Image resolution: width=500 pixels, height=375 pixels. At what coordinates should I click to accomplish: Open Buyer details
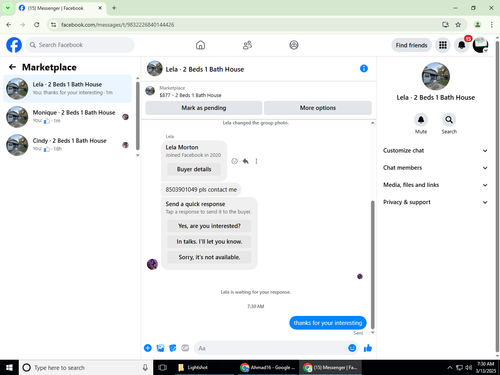point(194,169)
